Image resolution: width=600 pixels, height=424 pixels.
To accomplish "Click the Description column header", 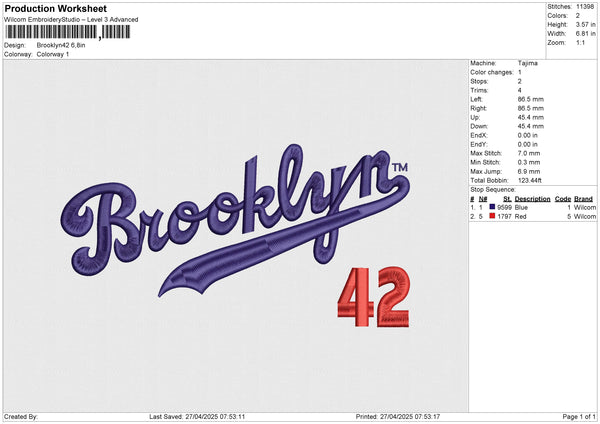I will 531,199.
